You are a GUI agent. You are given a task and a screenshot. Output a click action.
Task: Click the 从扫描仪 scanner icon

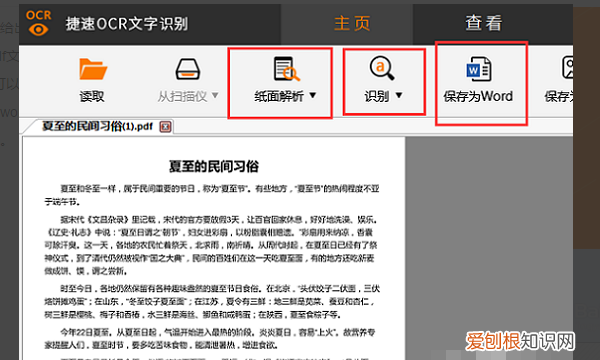click(x=188, y=69)
